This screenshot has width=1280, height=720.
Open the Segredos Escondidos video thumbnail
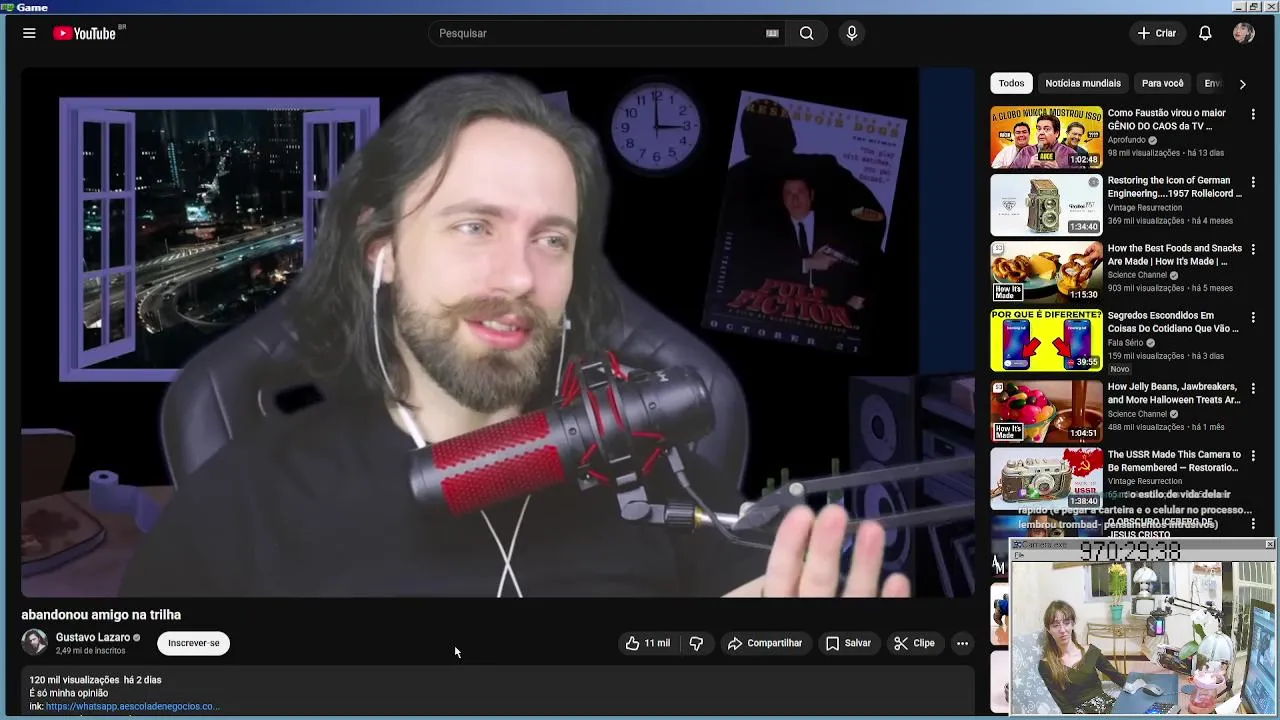coord(1046,340)
